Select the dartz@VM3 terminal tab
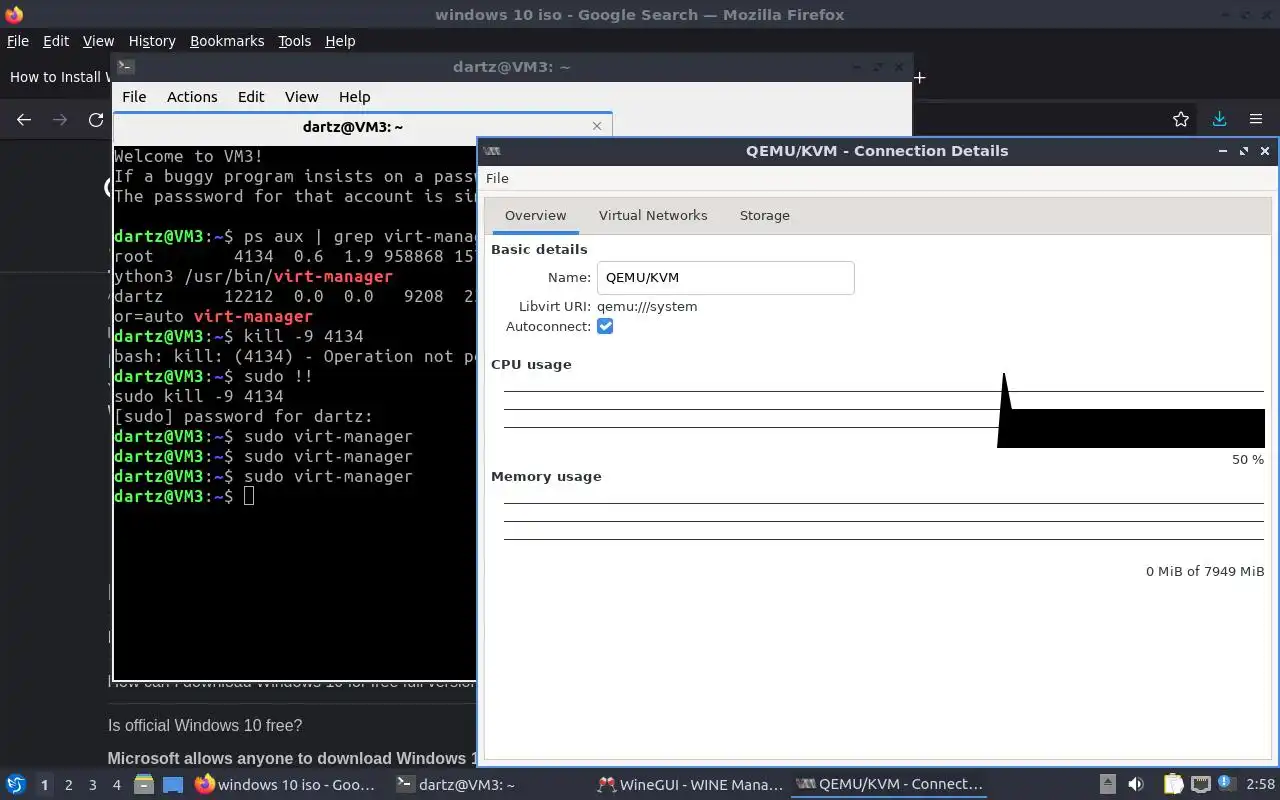This screenshot has height=800, width=1280. pyautogui.click(x=362, y=126)
